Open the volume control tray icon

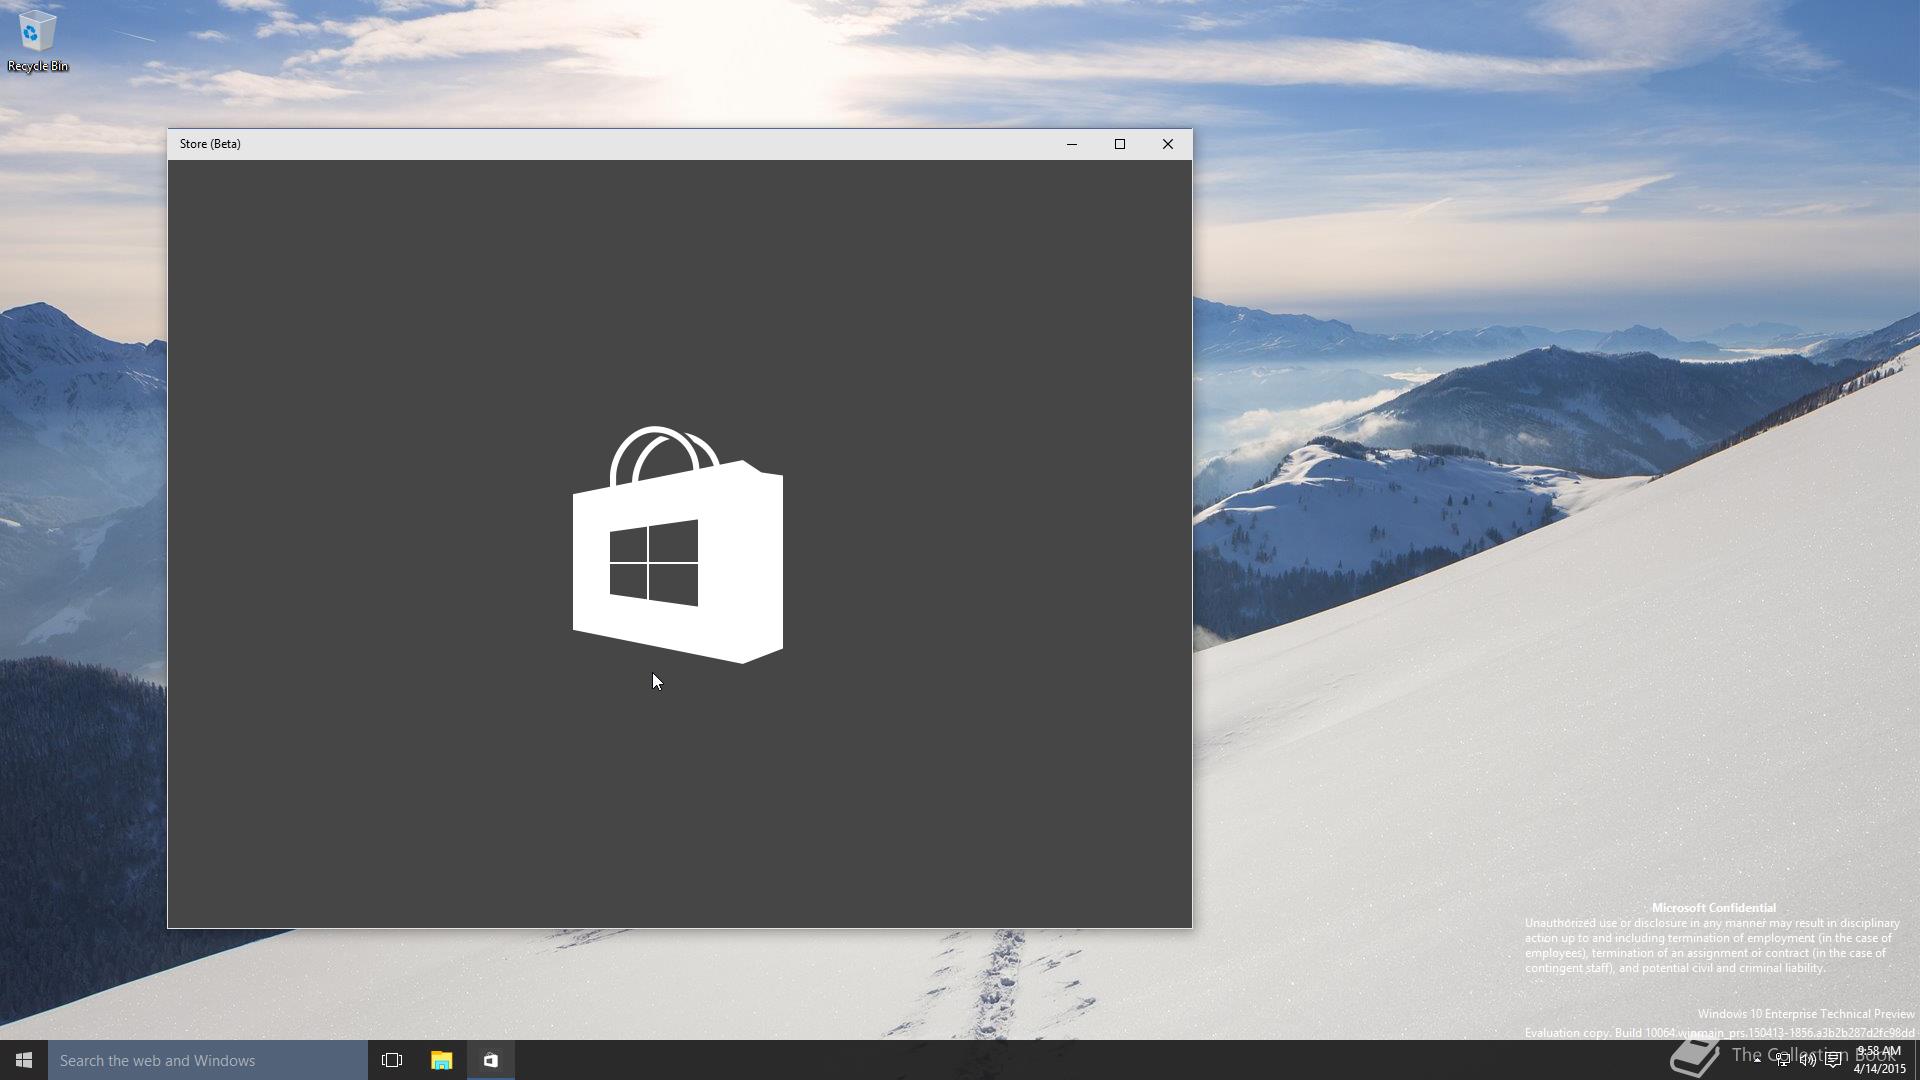(x=1808, y=1060)
